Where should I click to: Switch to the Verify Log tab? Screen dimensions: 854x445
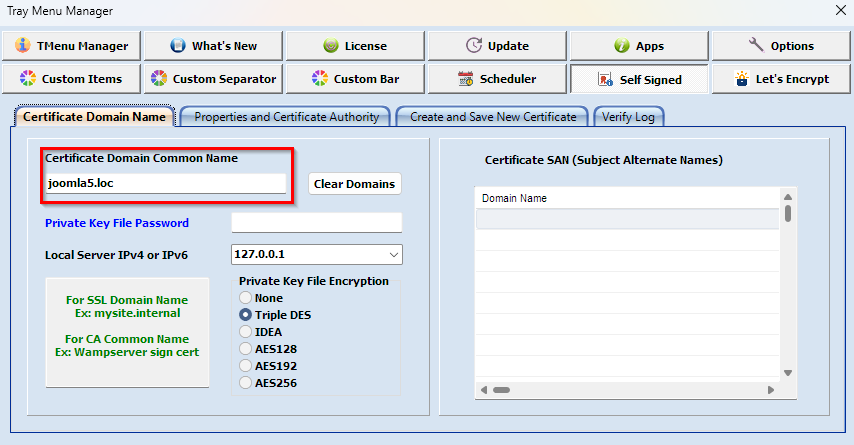628,117
